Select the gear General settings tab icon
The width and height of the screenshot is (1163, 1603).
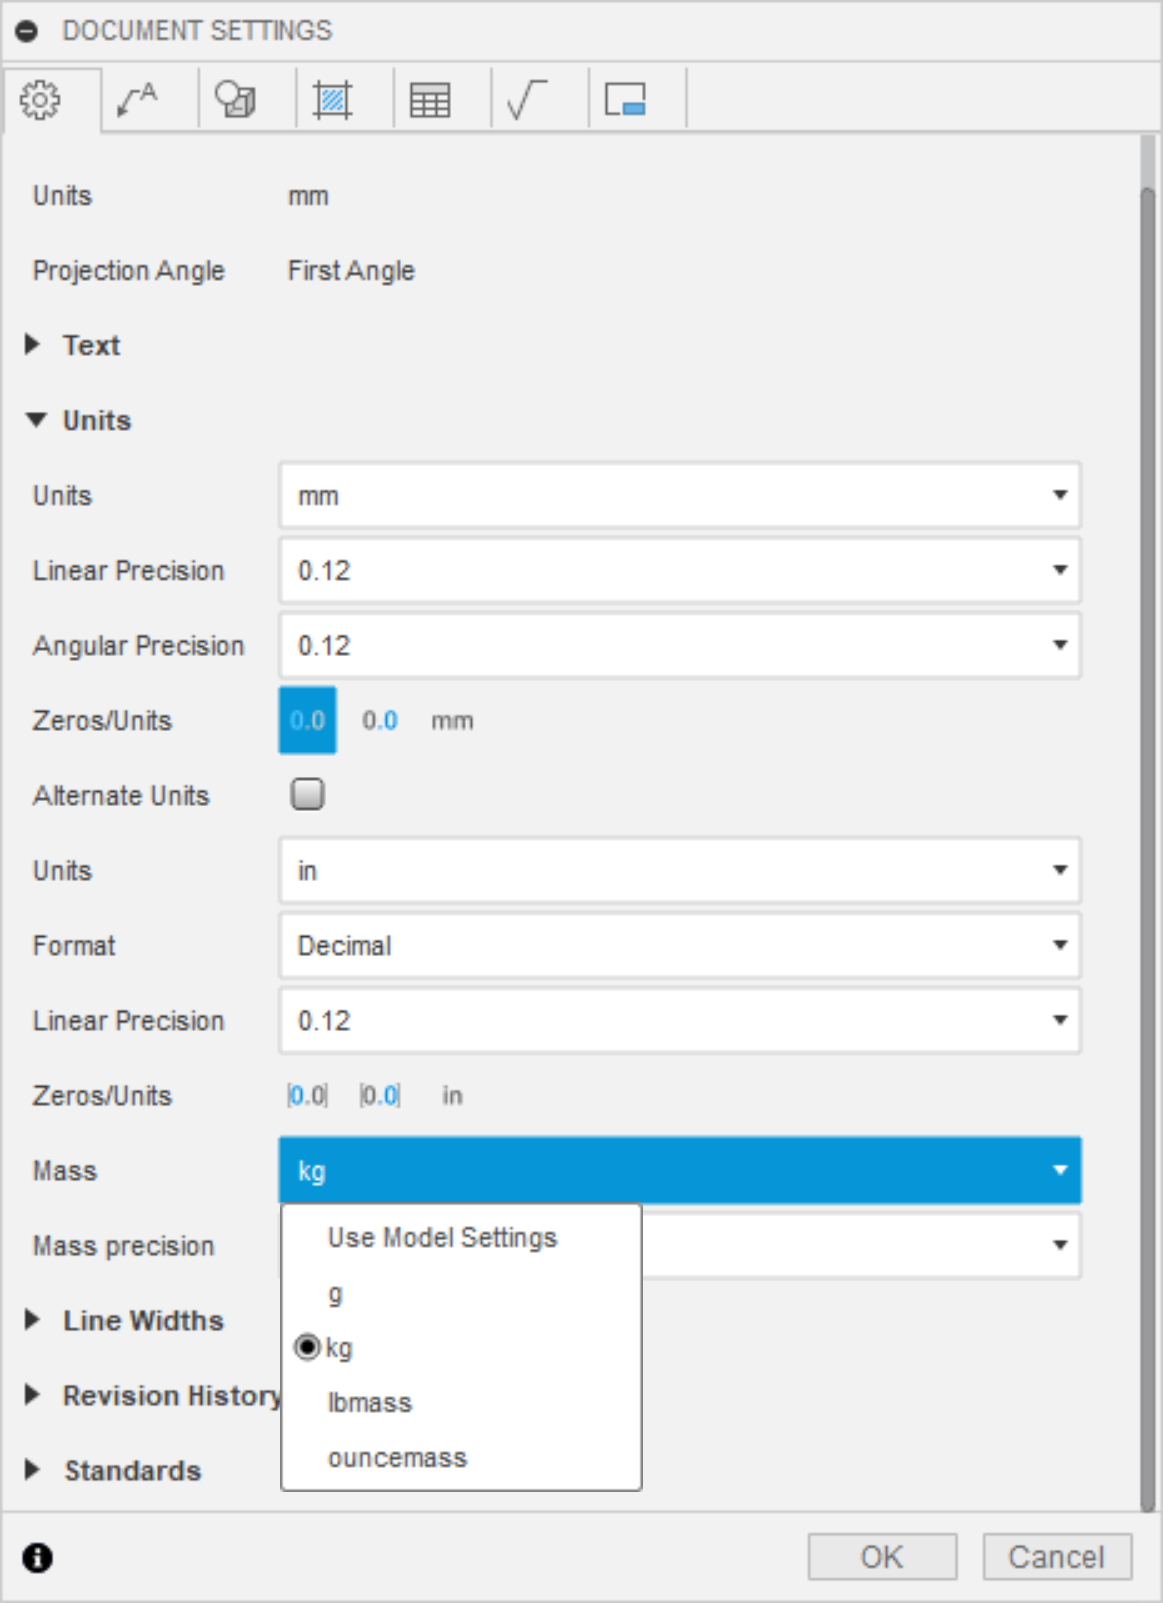point(41,100)
